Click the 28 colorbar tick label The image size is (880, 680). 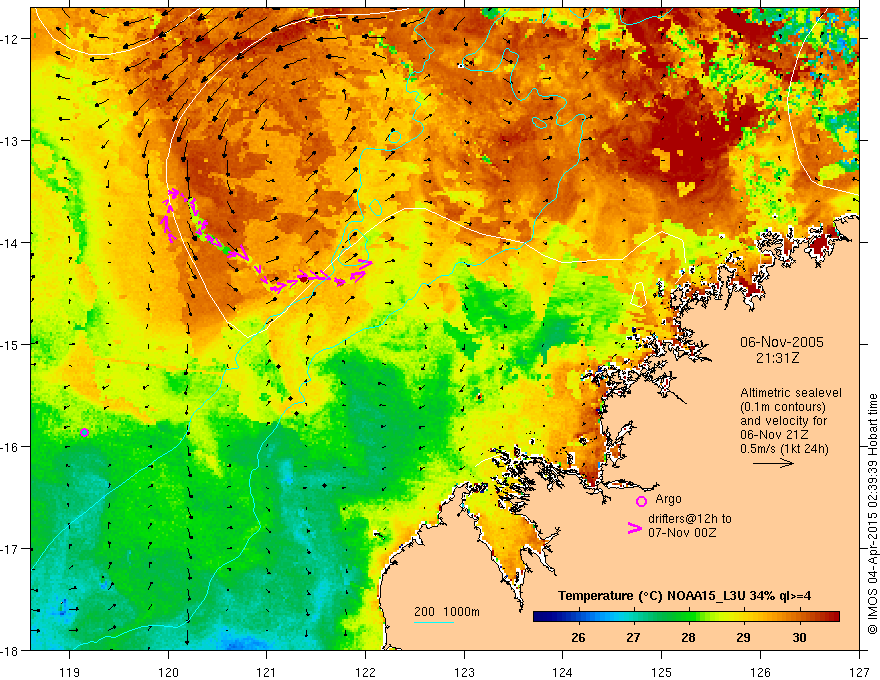coord(688,637)
